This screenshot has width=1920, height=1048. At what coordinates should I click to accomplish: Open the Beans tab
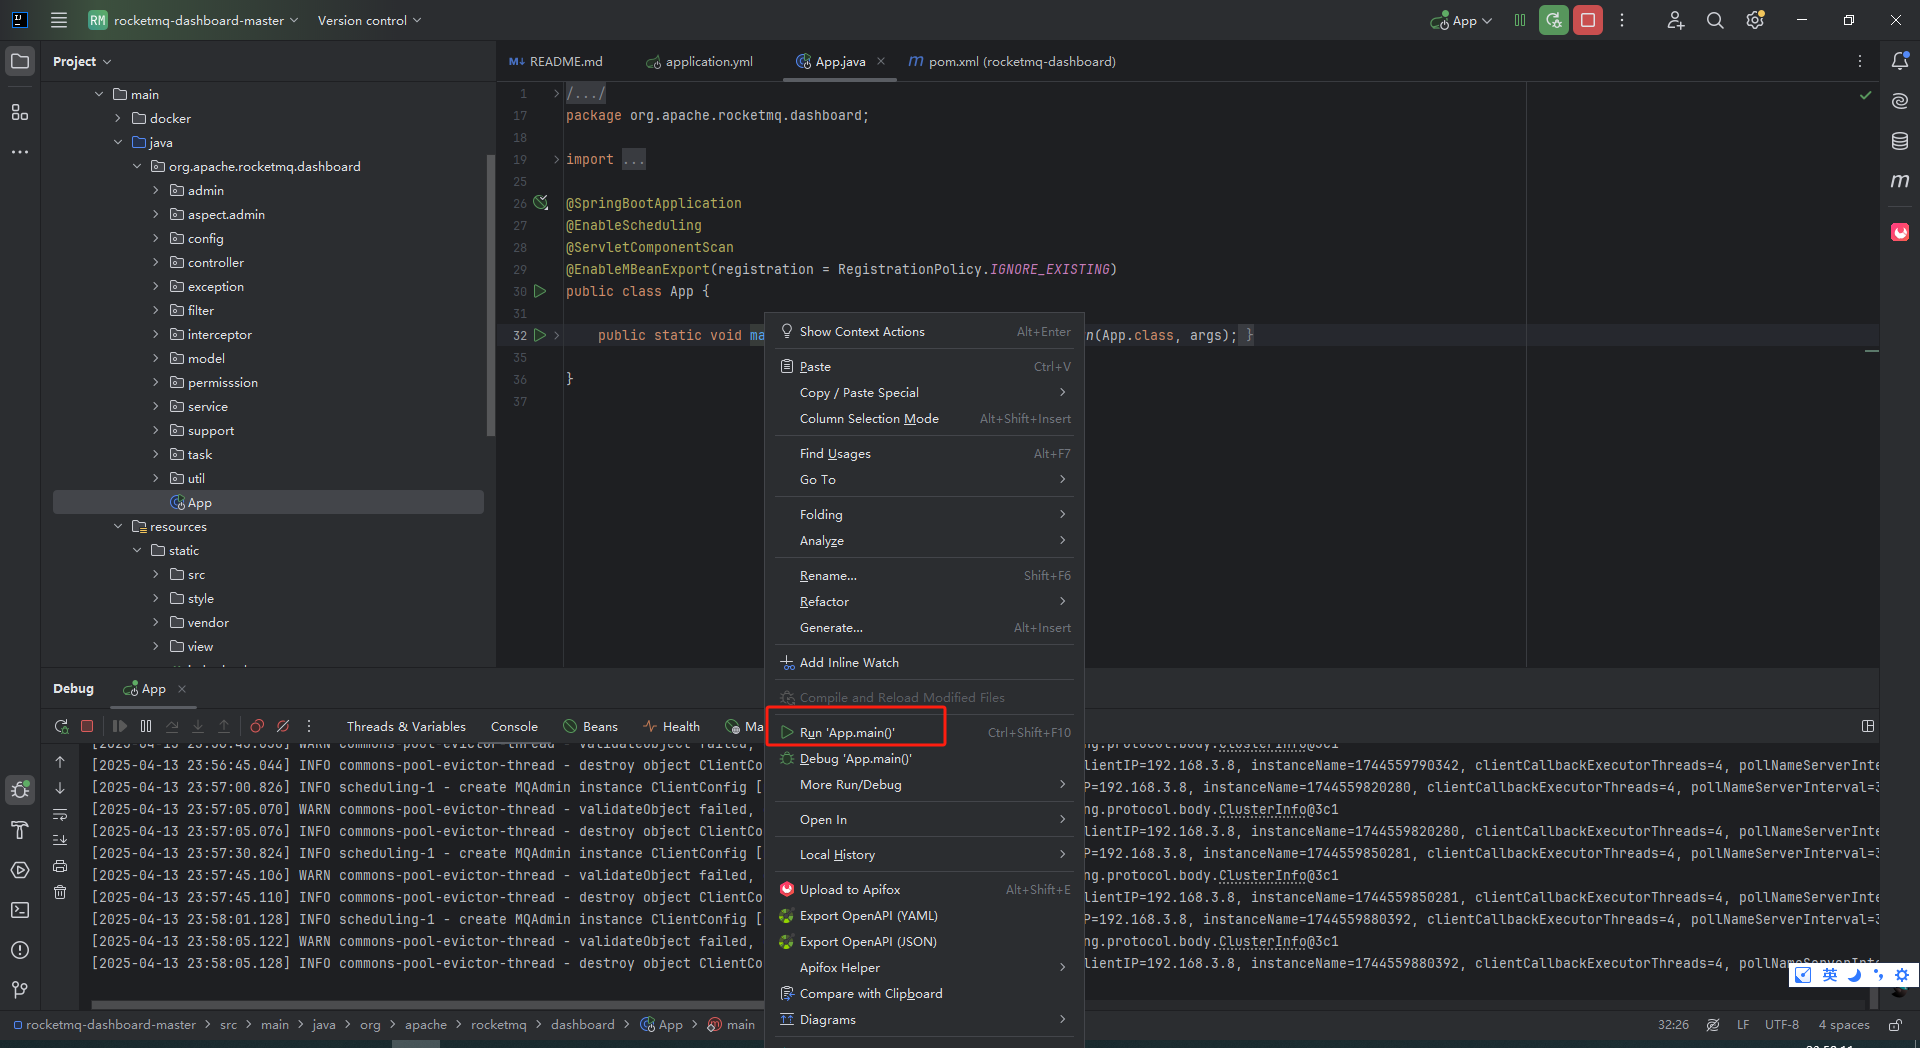(x=590, y=727)
